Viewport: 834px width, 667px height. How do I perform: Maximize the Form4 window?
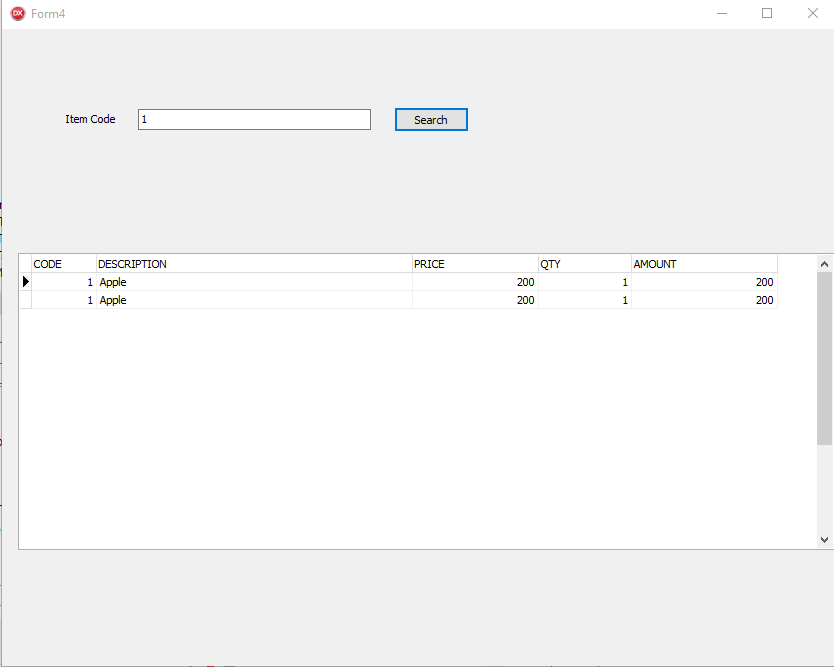tap(767, 13)
